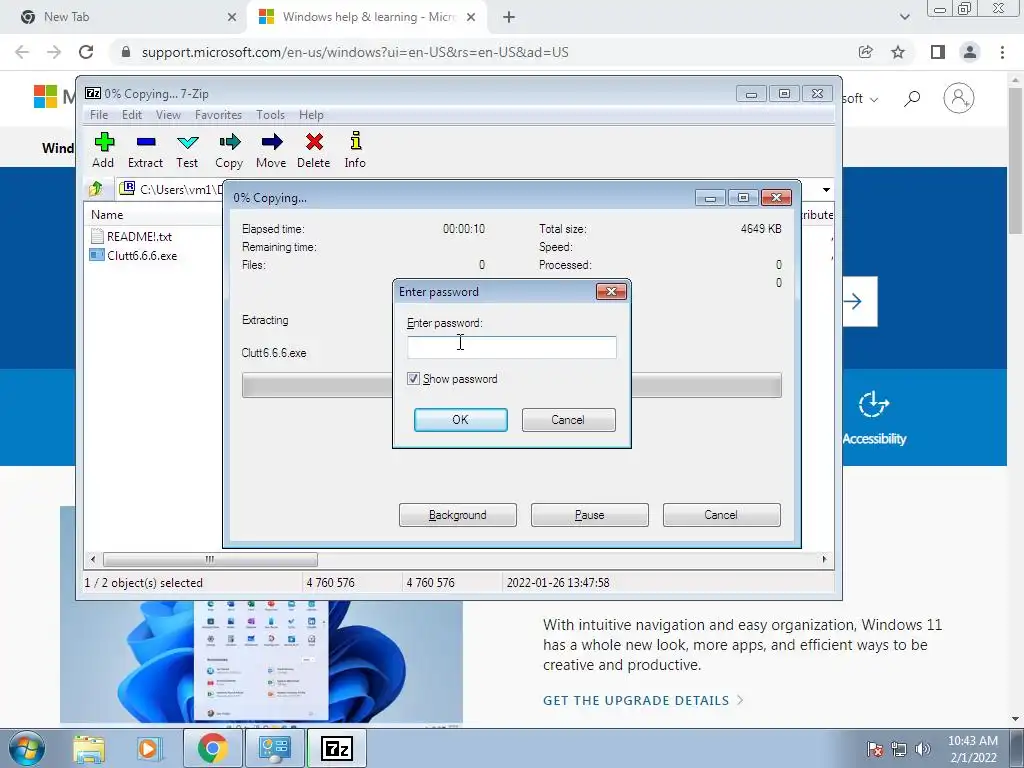The image size is (1024, 768).
Task: Click into the Enter password field
Action: pyautogui.click(x=511, y=347)
